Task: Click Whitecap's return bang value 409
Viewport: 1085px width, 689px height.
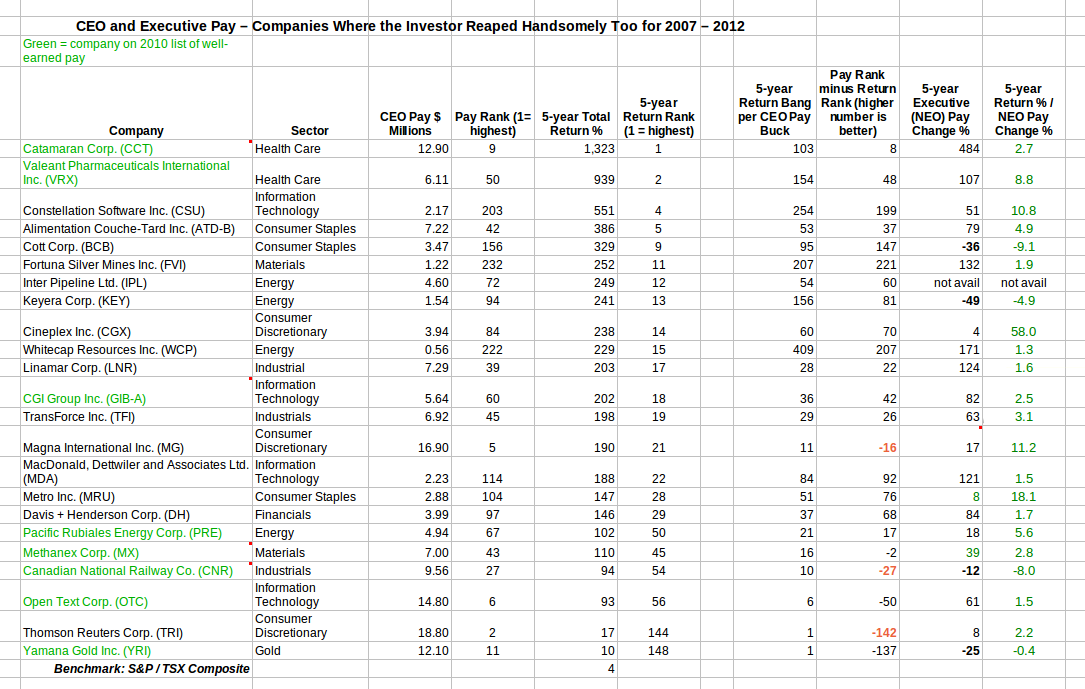Action: 803,350
